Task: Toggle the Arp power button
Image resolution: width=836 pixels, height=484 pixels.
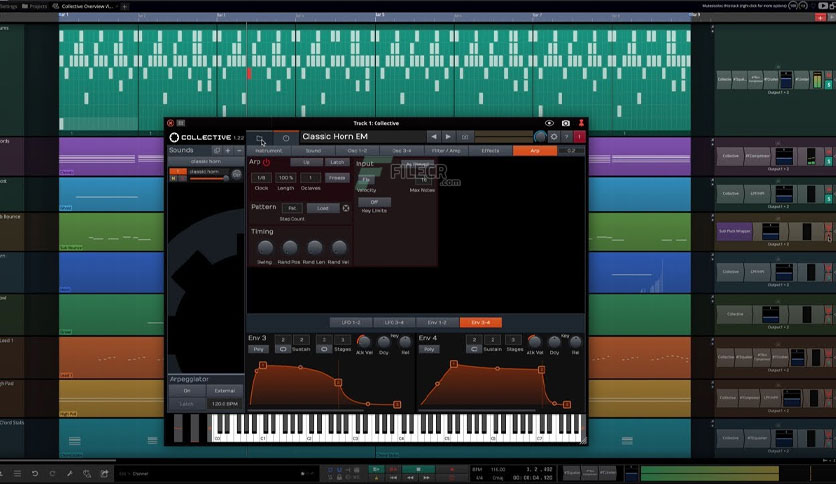Action: pos(266,162)
